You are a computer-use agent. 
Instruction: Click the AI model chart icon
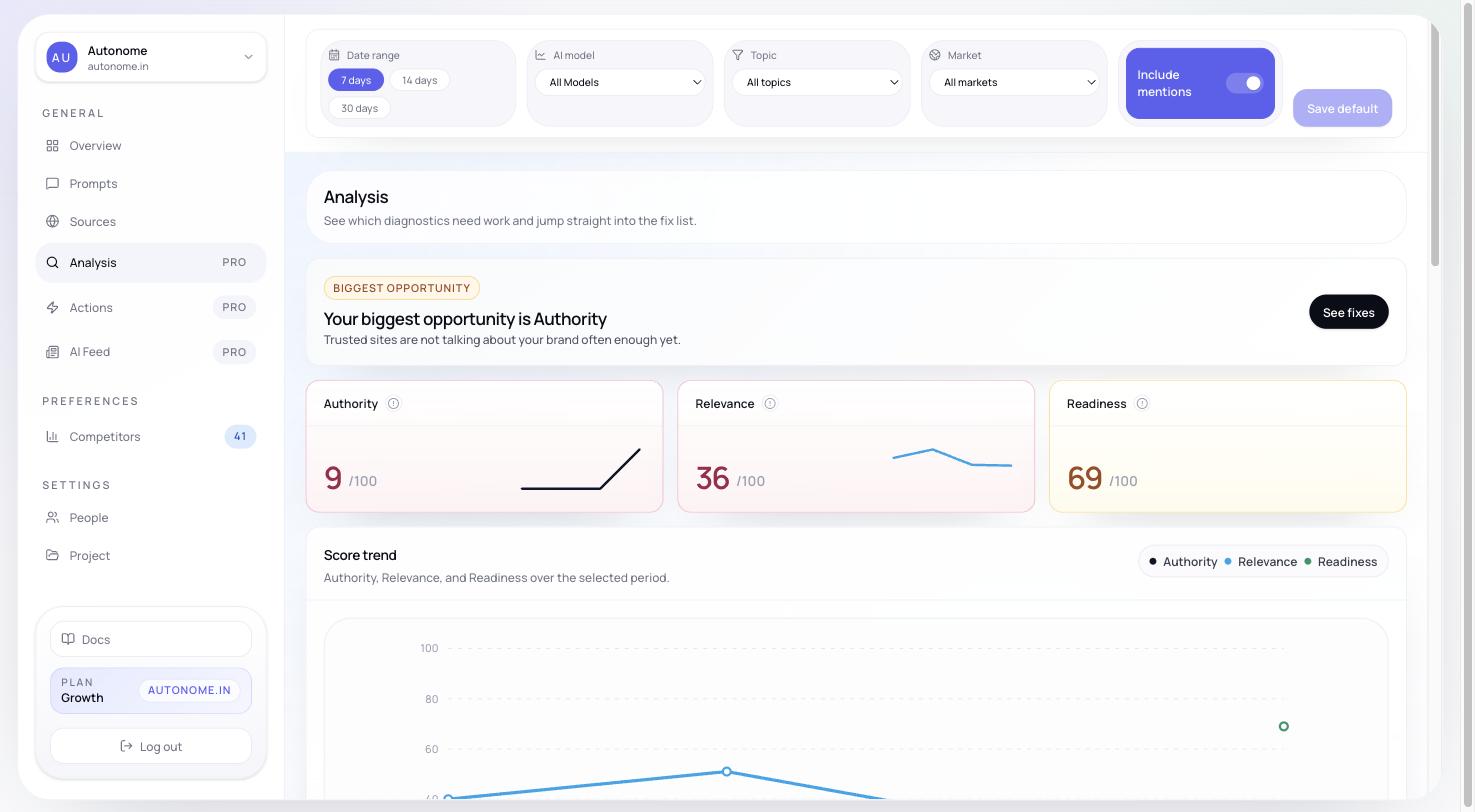tap(541, 56)
